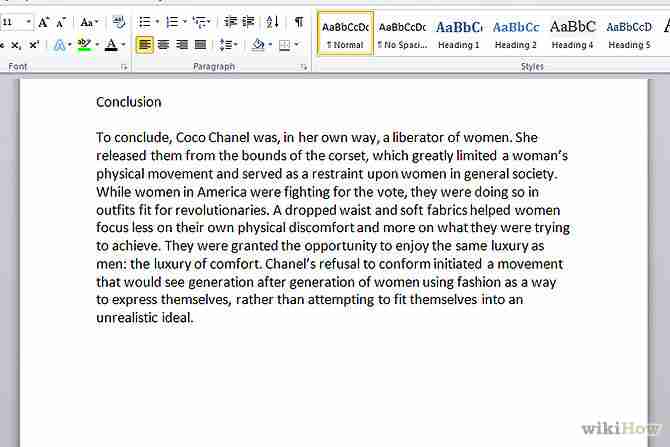Click the Clear Formatting icon
The width and height of the screenshot is (670, 447).
(119, 21)
